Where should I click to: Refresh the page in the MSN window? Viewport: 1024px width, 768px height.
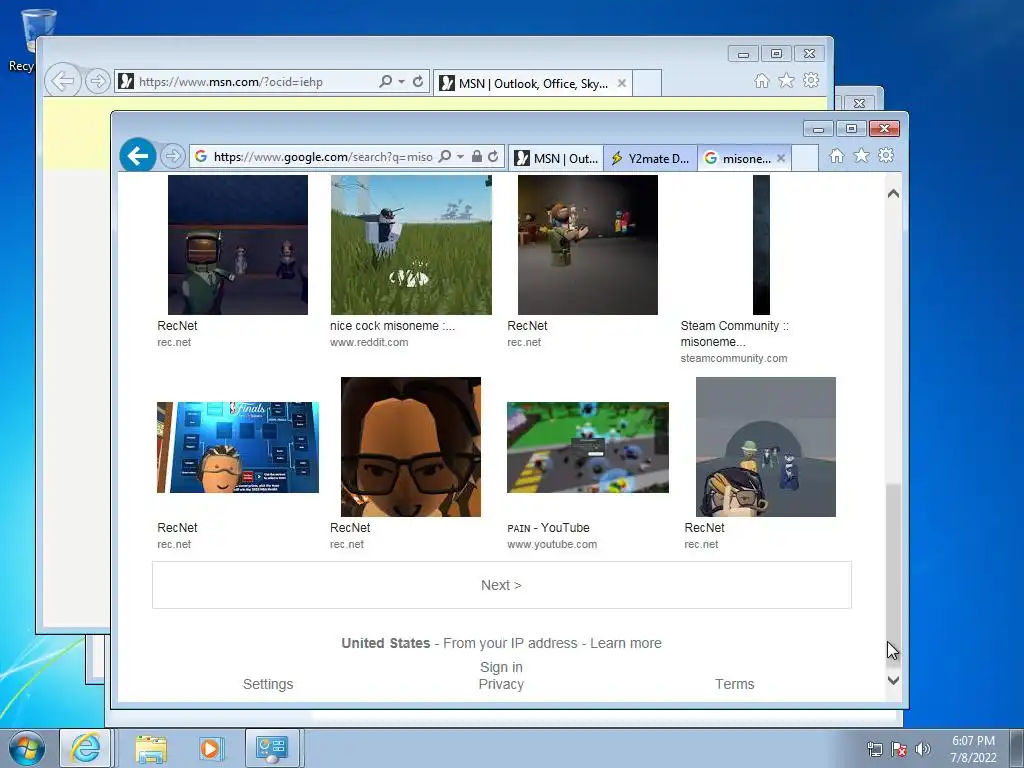coord(418,82)
